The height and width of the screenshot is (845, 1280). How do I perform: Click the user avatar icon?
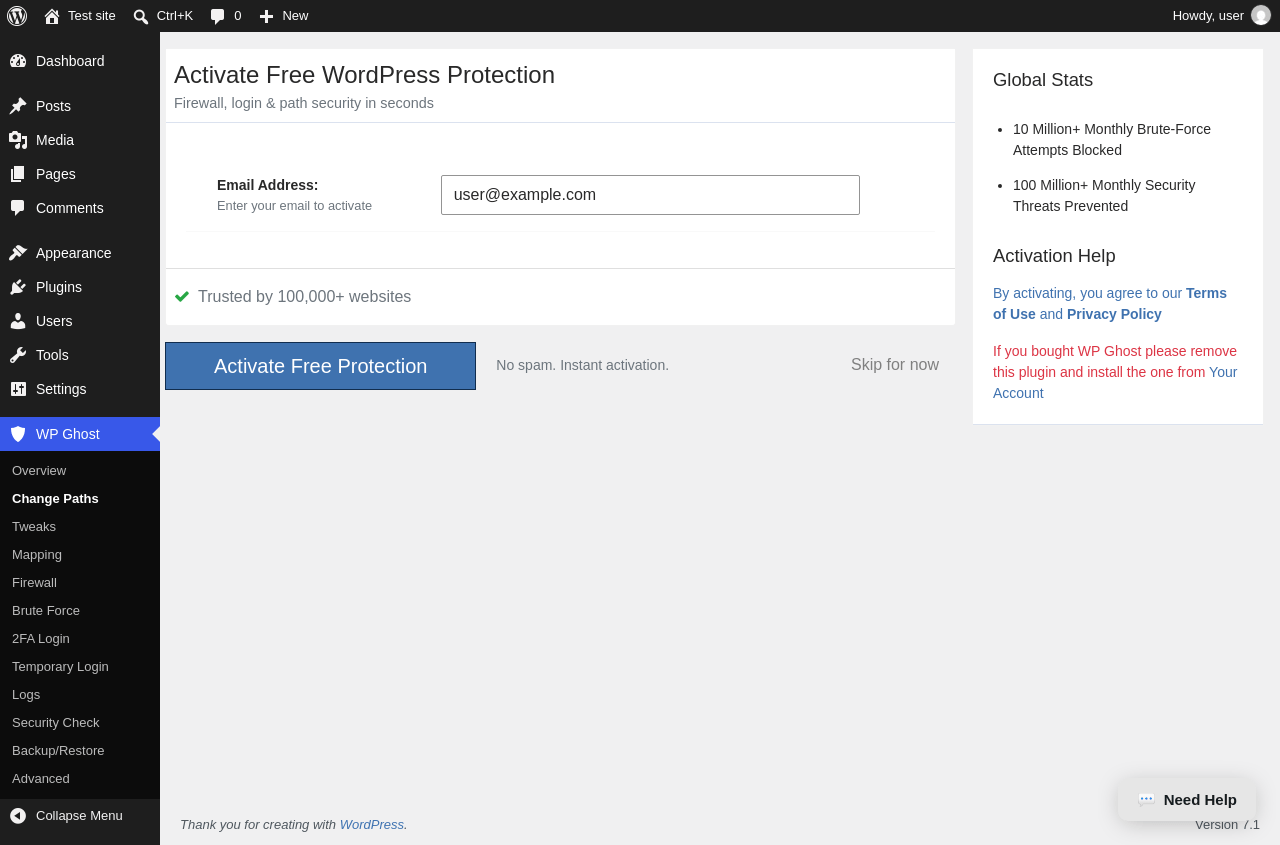click(1261, 15)
